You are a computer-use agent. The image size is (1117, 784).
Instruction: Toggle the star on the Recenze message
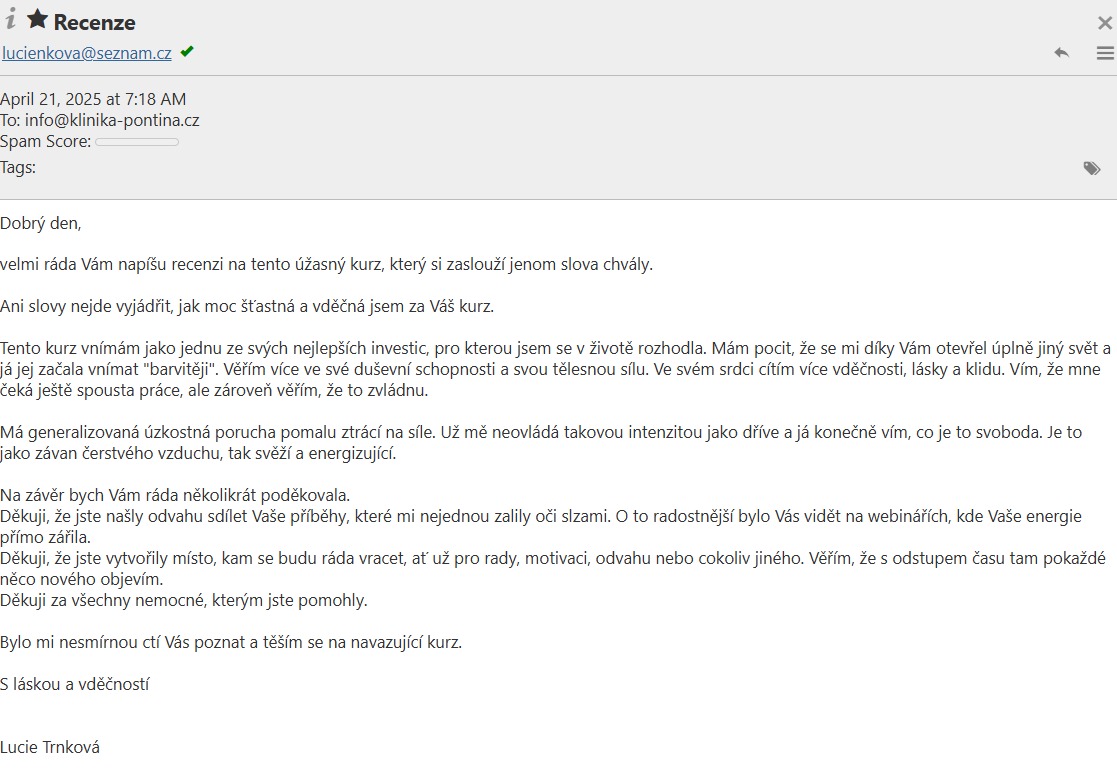(x=37, y=19)
